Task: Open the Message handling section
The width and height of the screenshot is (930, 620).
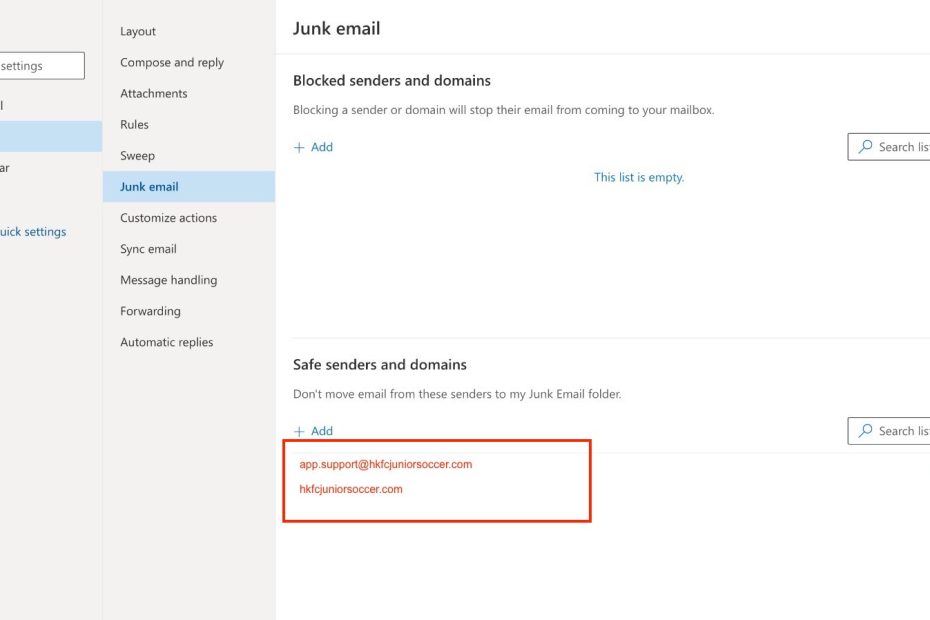Action: 168,280
